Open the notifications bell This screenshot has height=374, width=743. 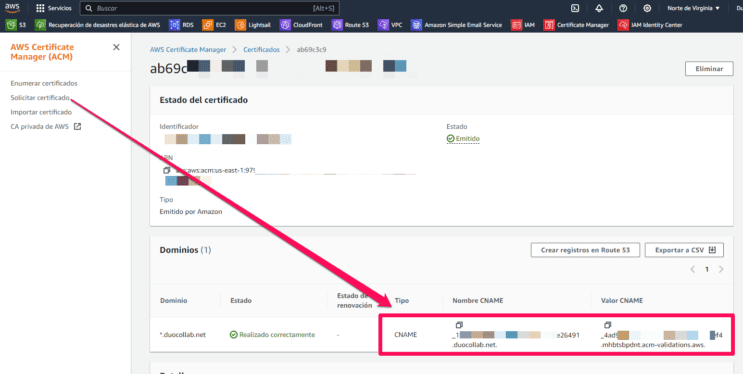pyautogui.click(x=599, y=8)
